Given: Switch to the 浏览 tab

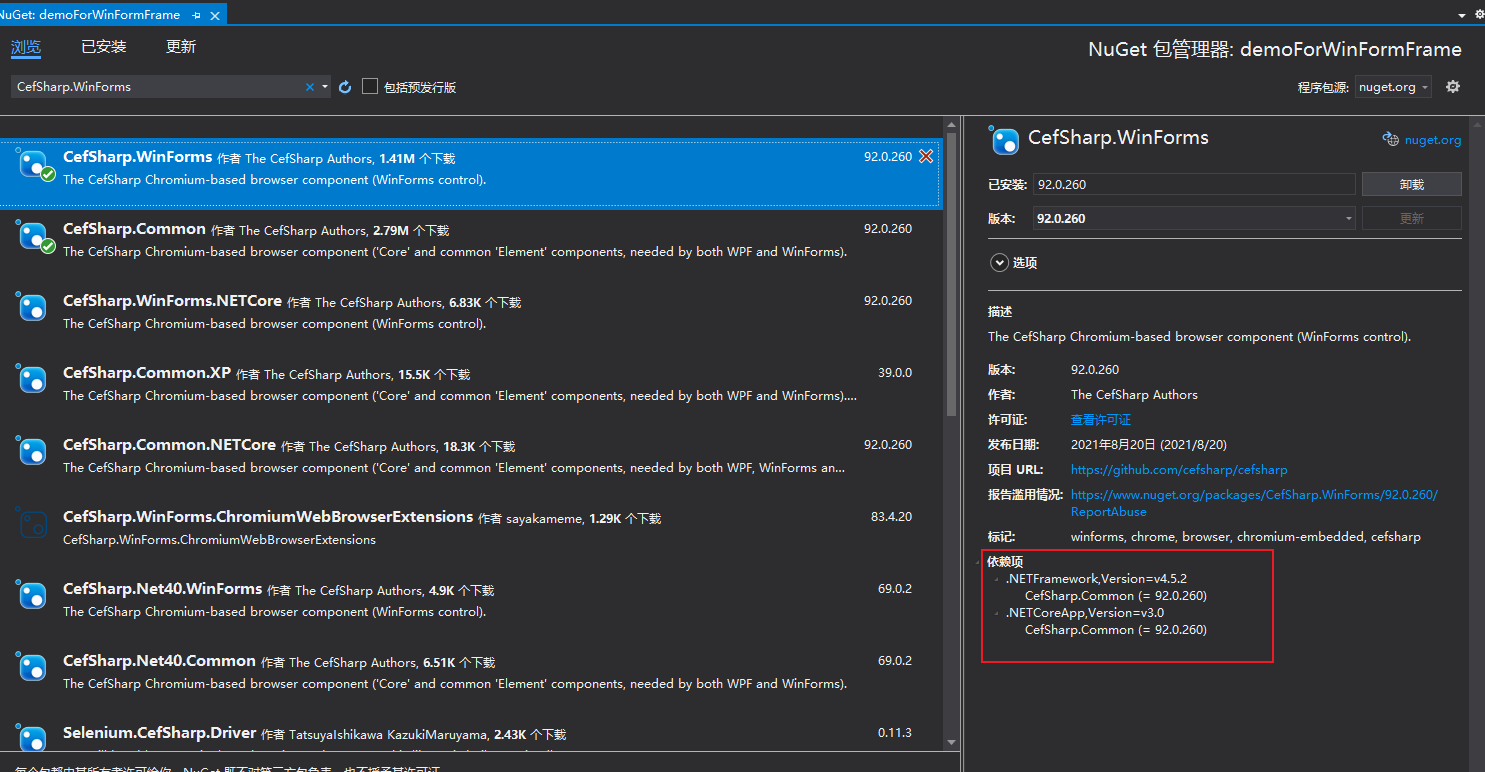Looking at the screenshot, I should pos(26,47).
